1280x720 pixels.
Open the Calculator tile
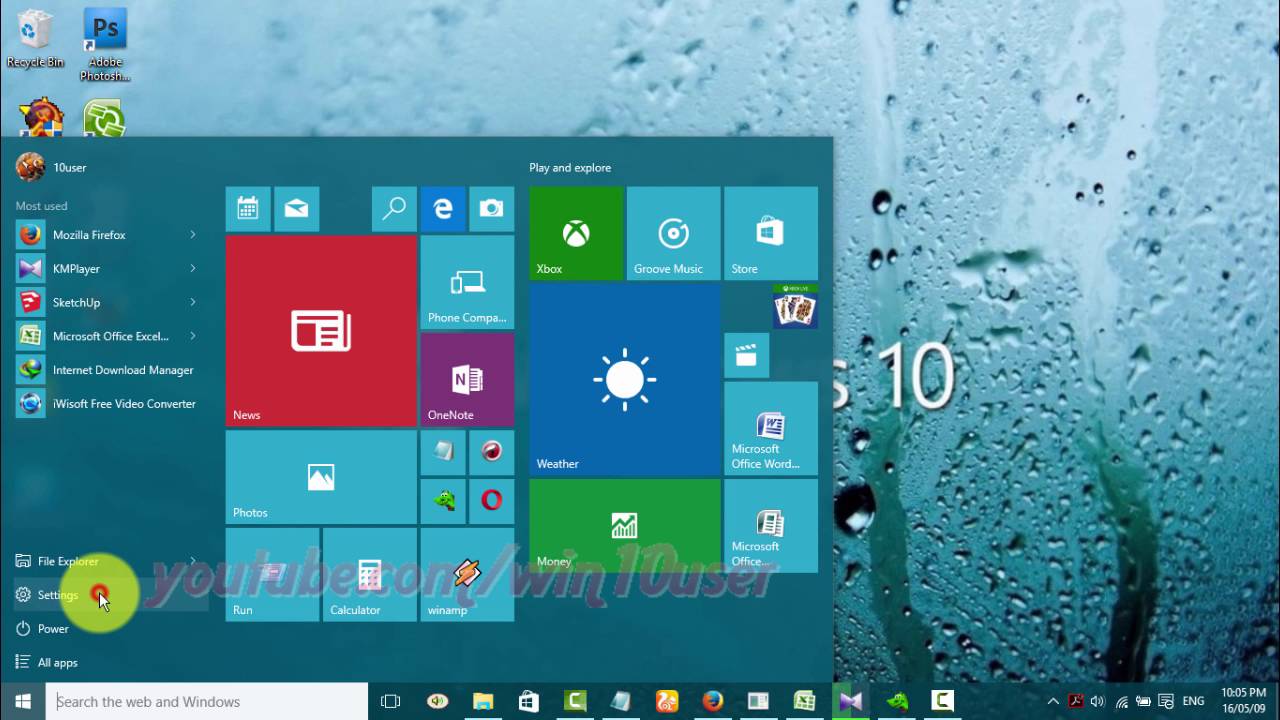click(370, 575)
